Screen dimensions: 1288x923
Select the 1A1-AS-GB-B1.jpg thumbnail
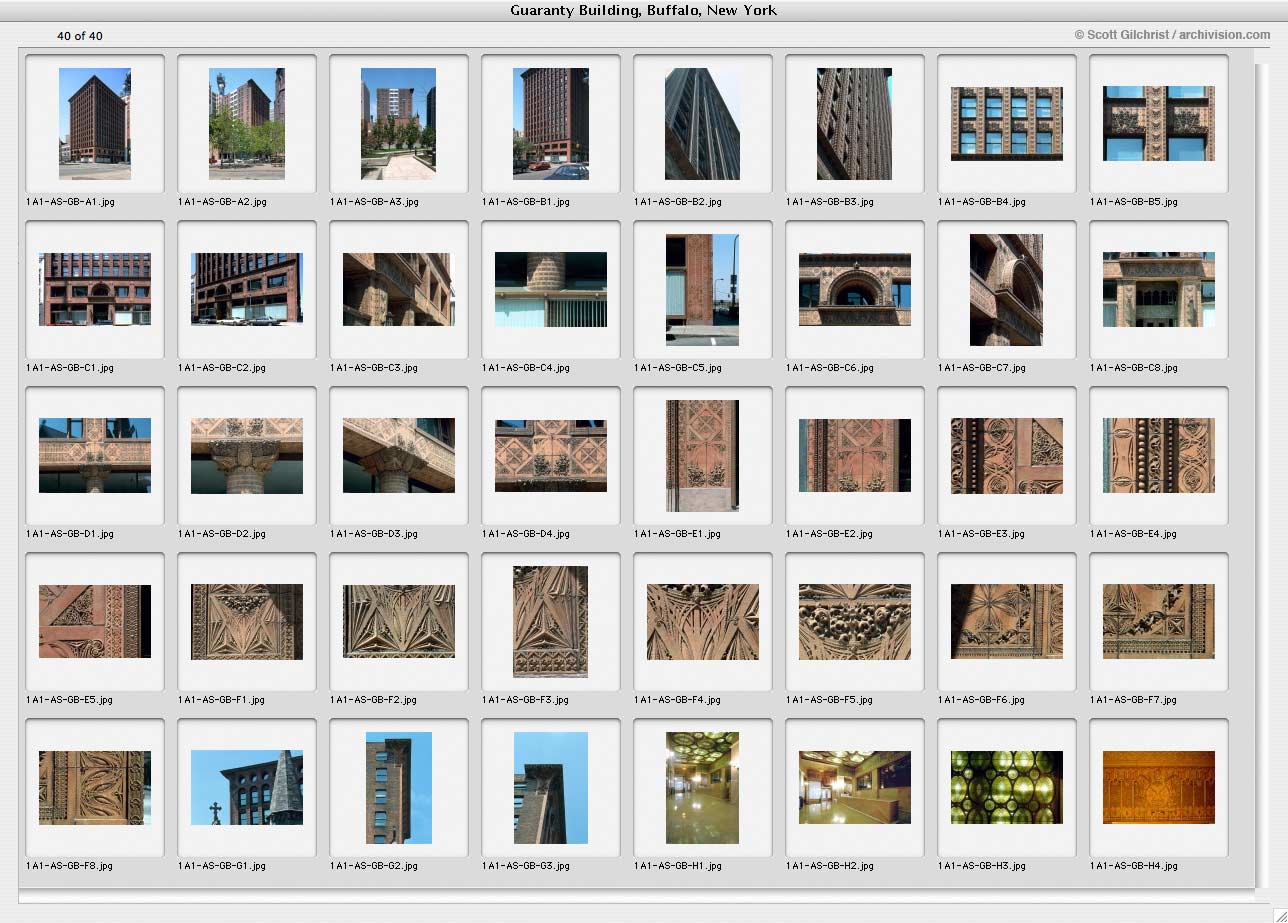[551, 123]
